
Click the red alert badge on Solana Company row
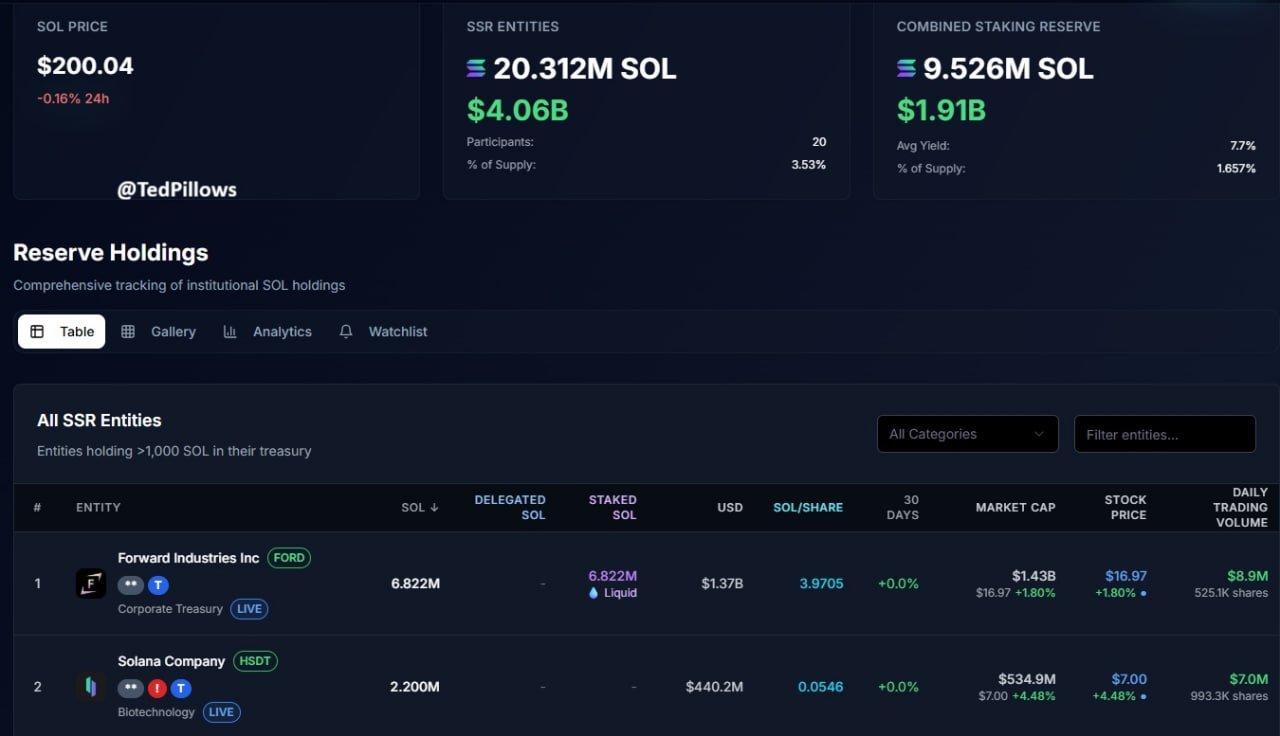pyautogui.click(x=156, y=688)
